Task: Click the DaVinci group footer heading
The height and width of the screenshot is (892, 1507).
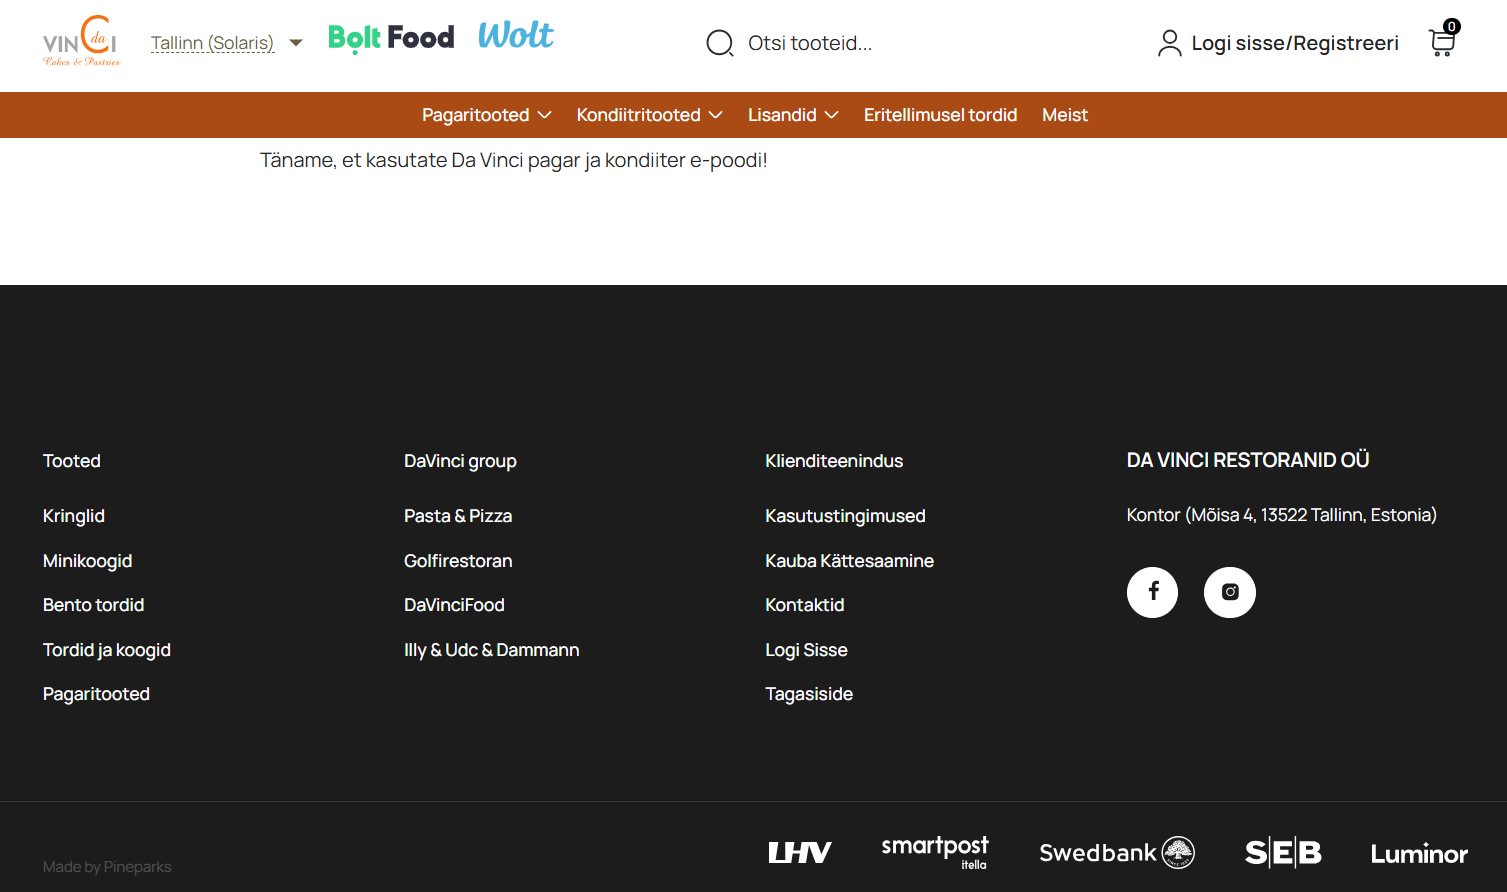Action: 460,461
